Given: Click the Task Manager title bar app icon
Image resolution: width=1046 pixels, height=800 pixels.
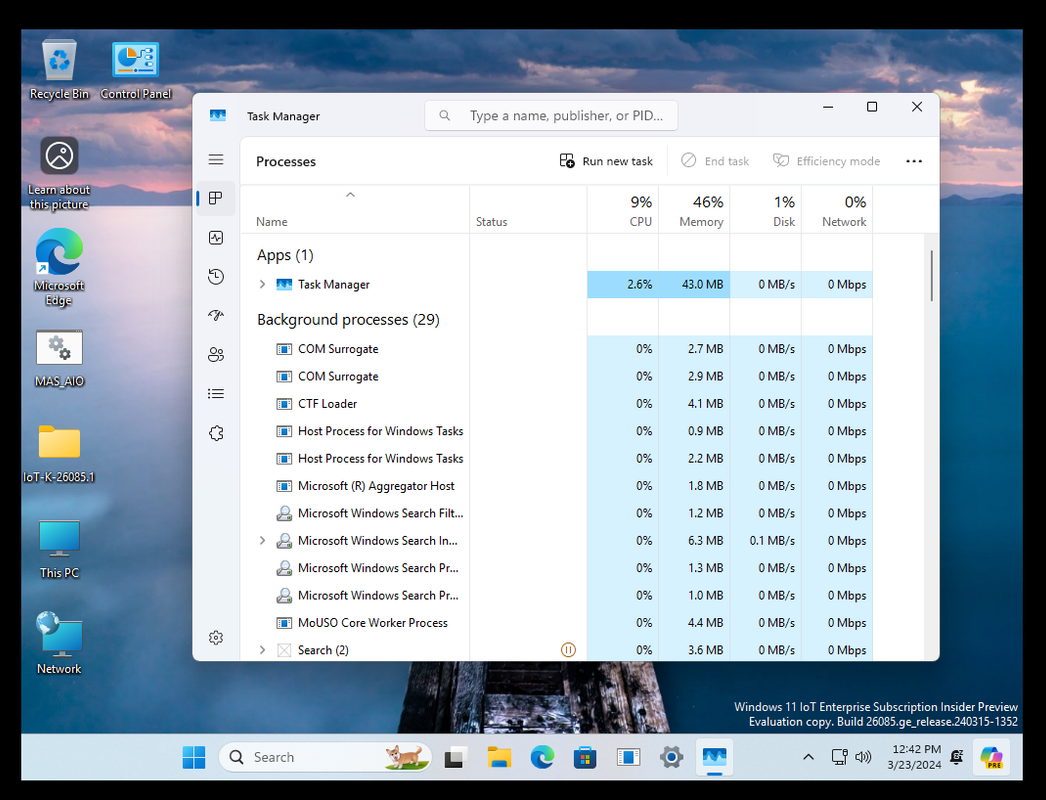Looking at the screenshot, I should pos(217,115).
